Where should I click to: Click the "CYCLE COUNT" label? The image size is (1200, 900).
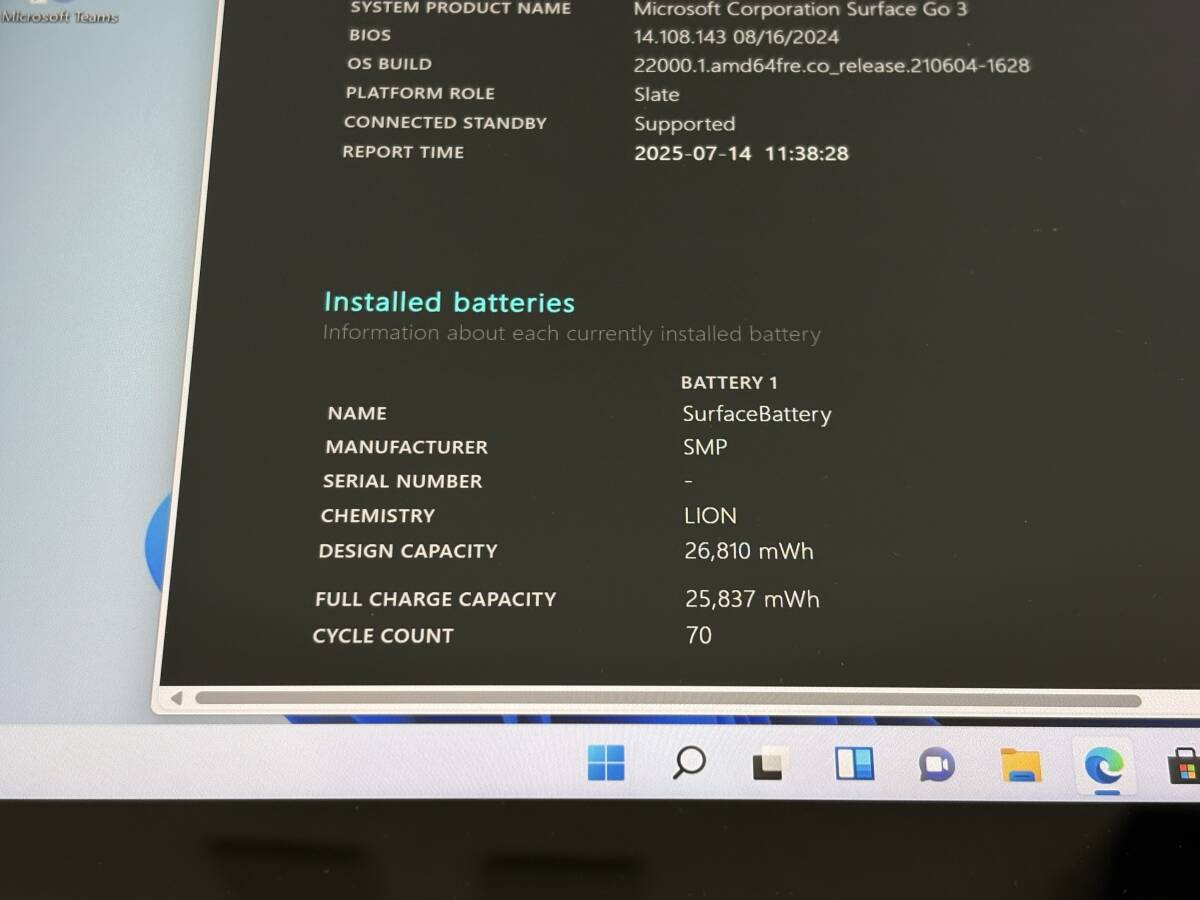point(383,636)
